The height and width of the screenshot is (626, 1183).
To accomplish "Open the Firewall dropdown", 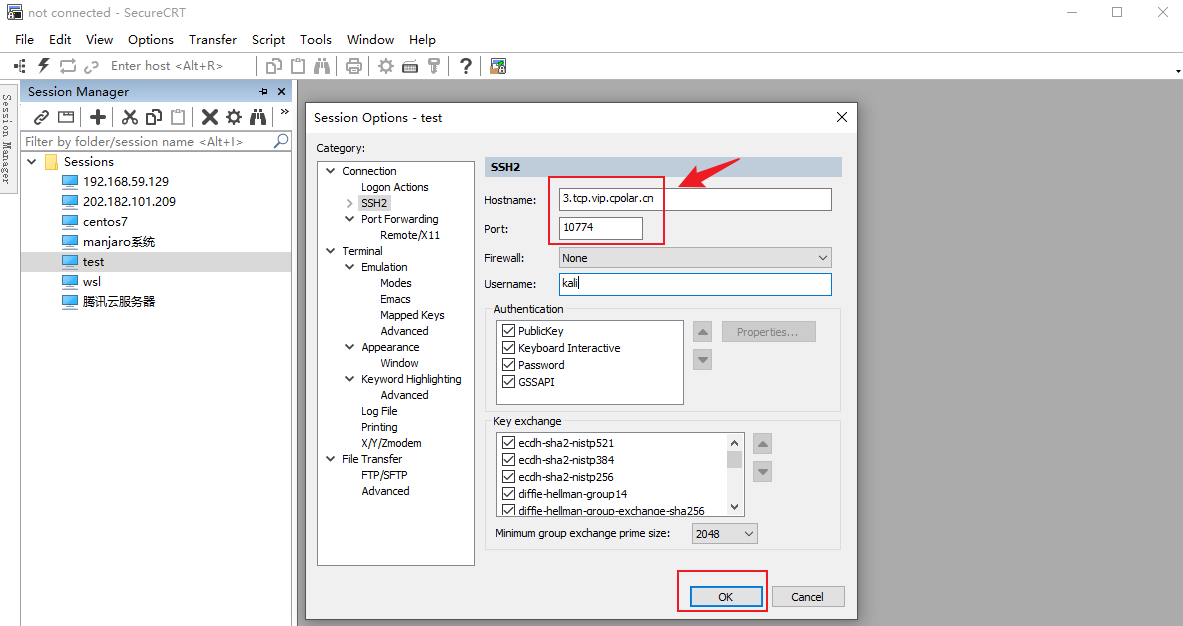I will point(695,258).
